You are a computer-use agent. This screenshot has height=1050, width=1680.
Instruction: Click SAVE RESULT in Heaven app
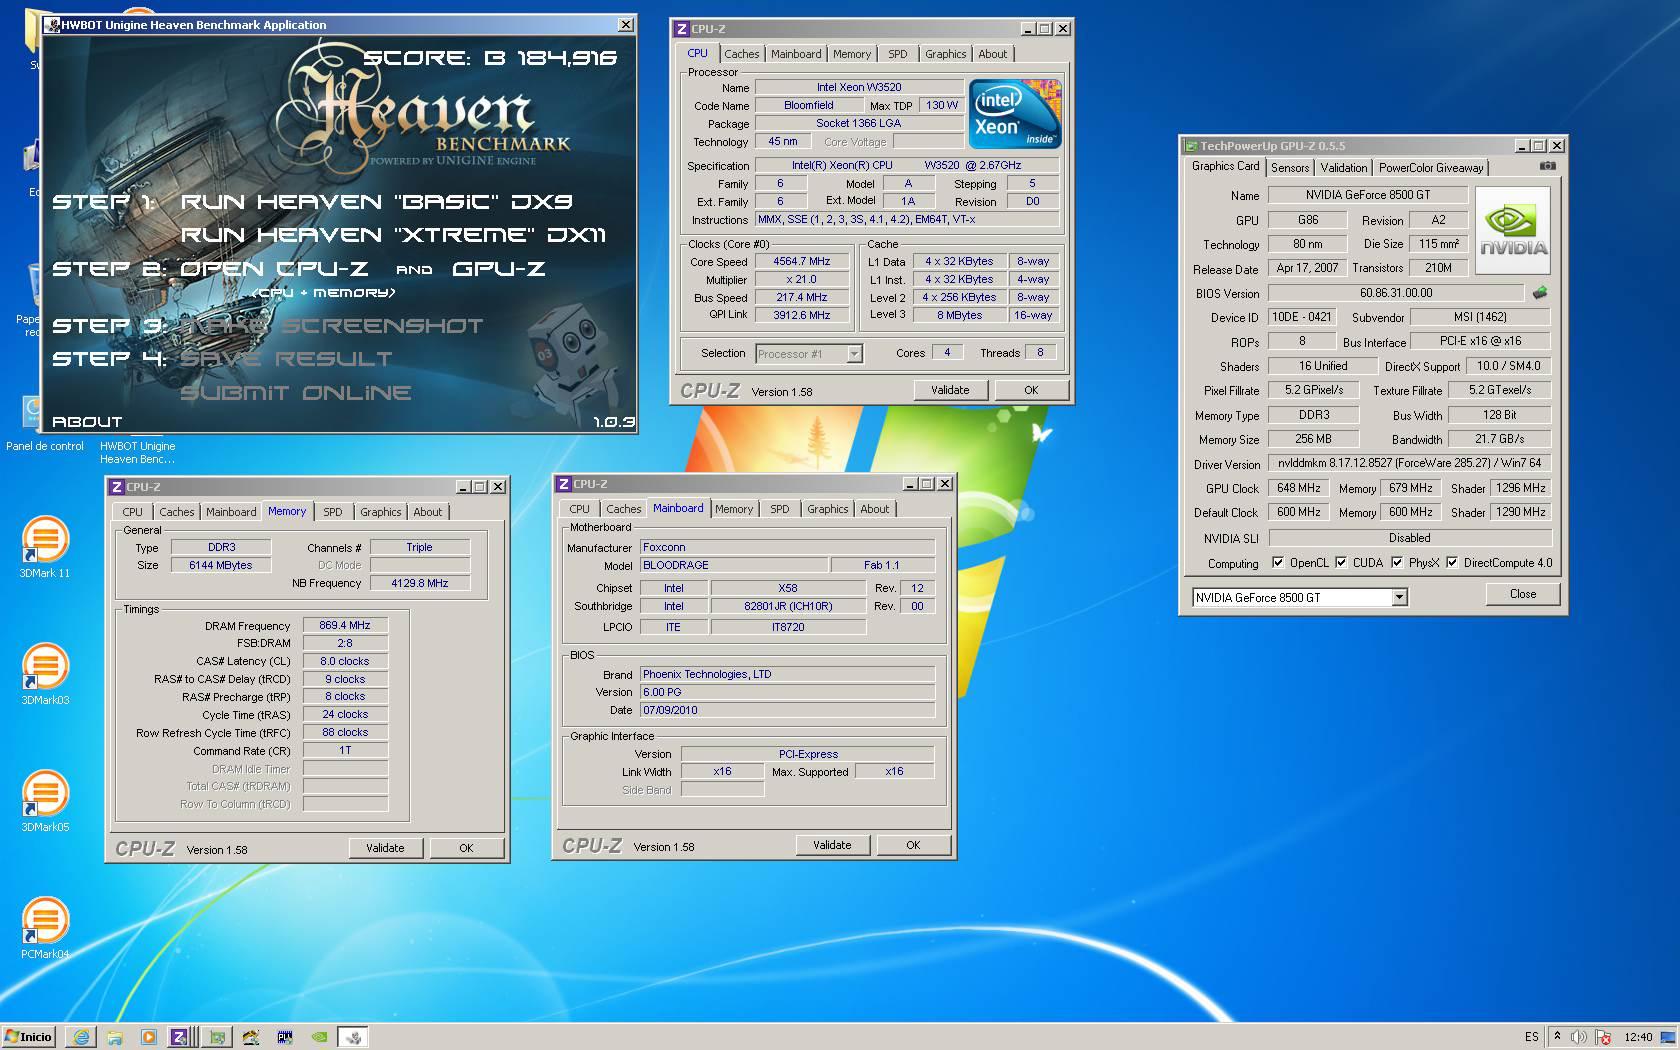286,358
